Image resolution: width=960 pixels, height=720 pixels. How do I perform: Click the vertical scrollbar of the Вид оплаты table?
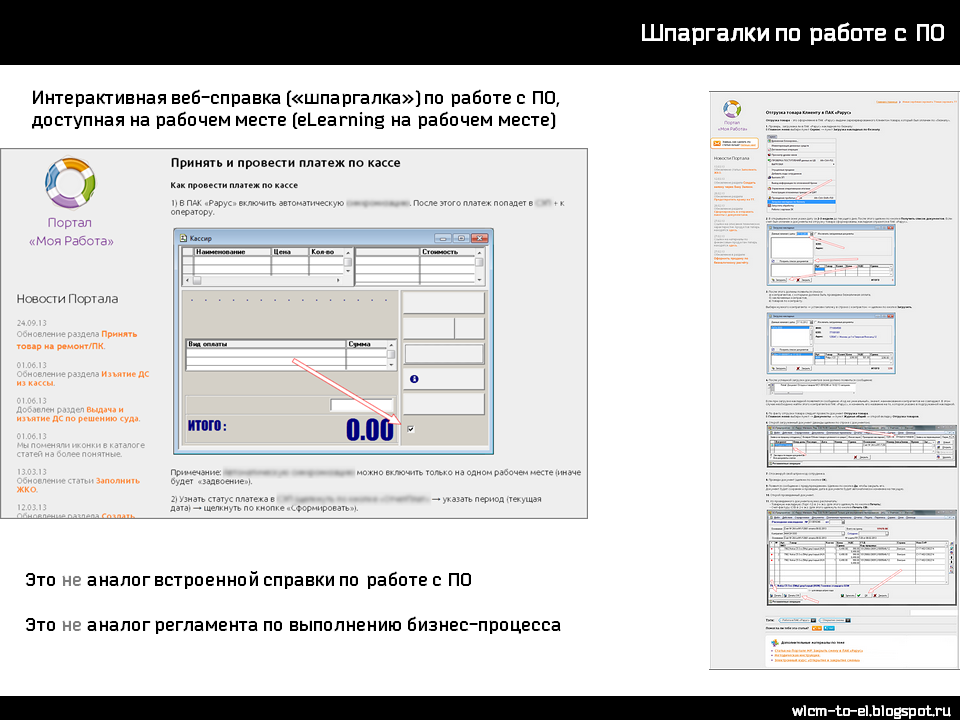pyautogui.click(x=391, y=354)
